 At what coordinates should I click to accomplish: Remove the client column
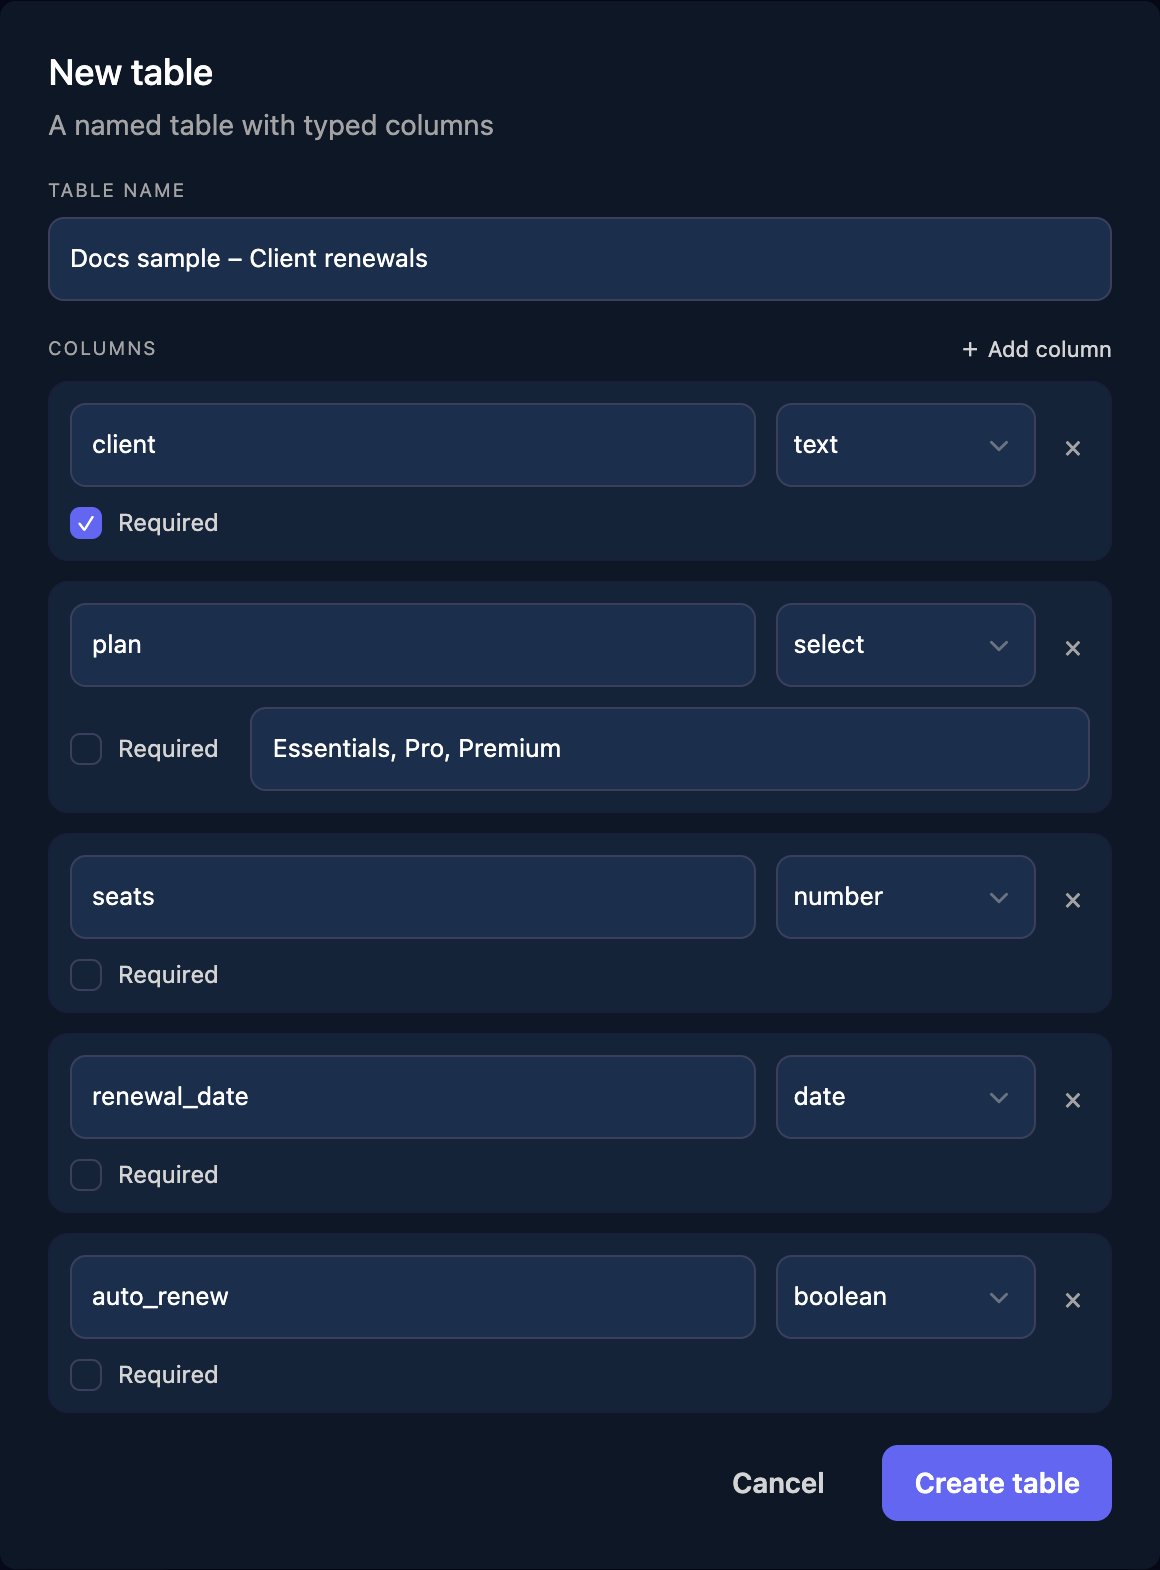click(1073, 448)
